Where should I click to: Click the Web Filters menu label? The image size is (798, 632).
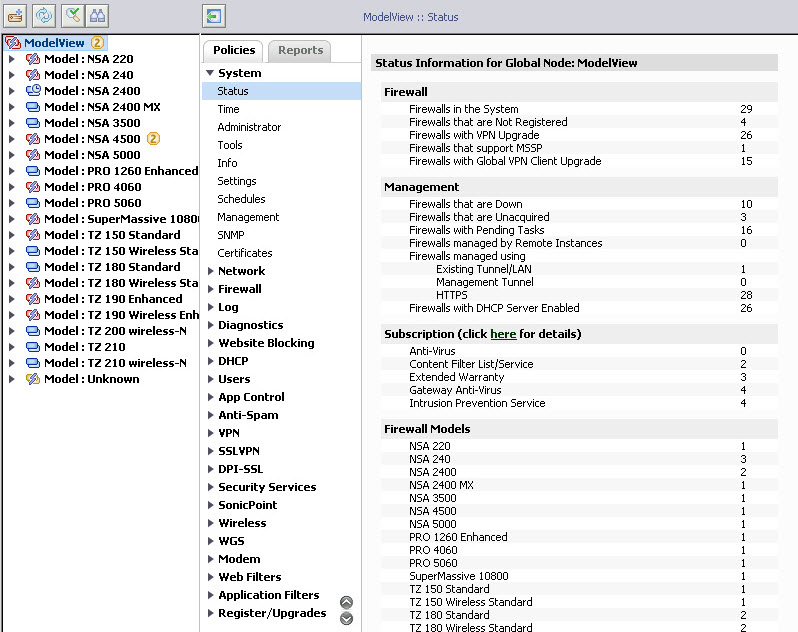tap(249, 577)
